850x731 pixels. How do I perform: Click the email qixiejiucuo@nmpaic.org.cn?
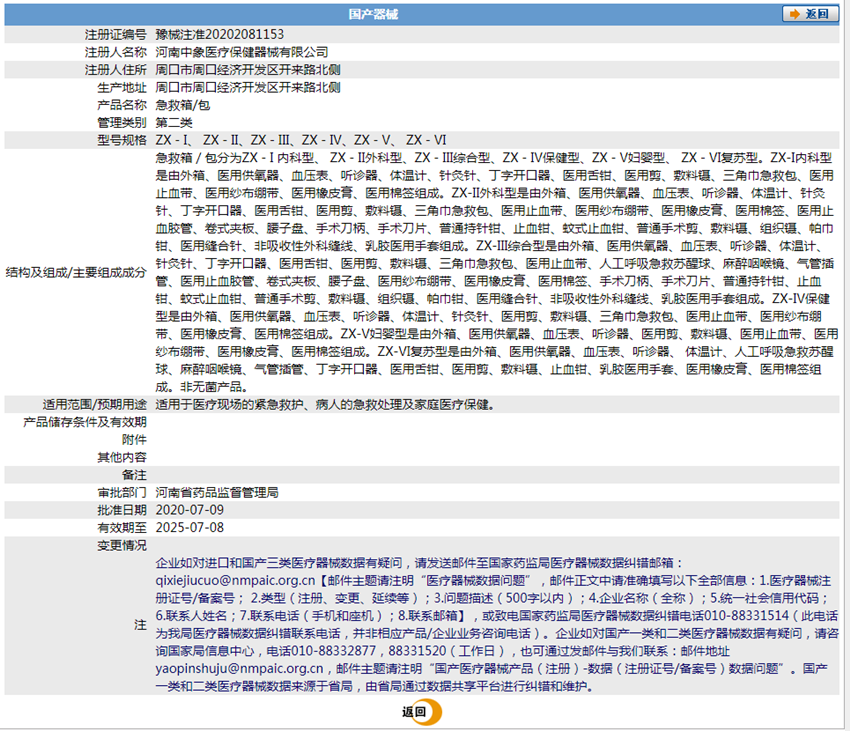click(x=235, y=580)
